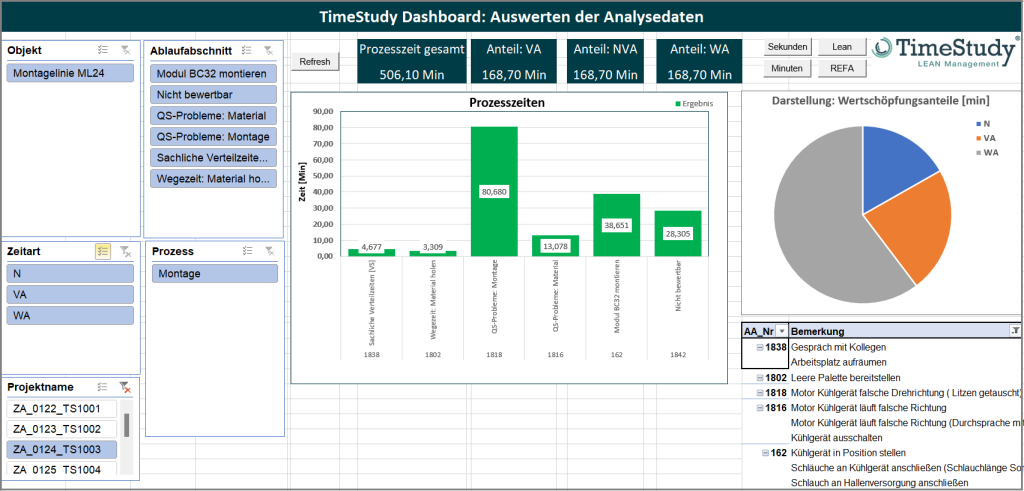Switch units to Sekunden
Image resolution: width=1024 pixels, height=491 pixels.
788,47
